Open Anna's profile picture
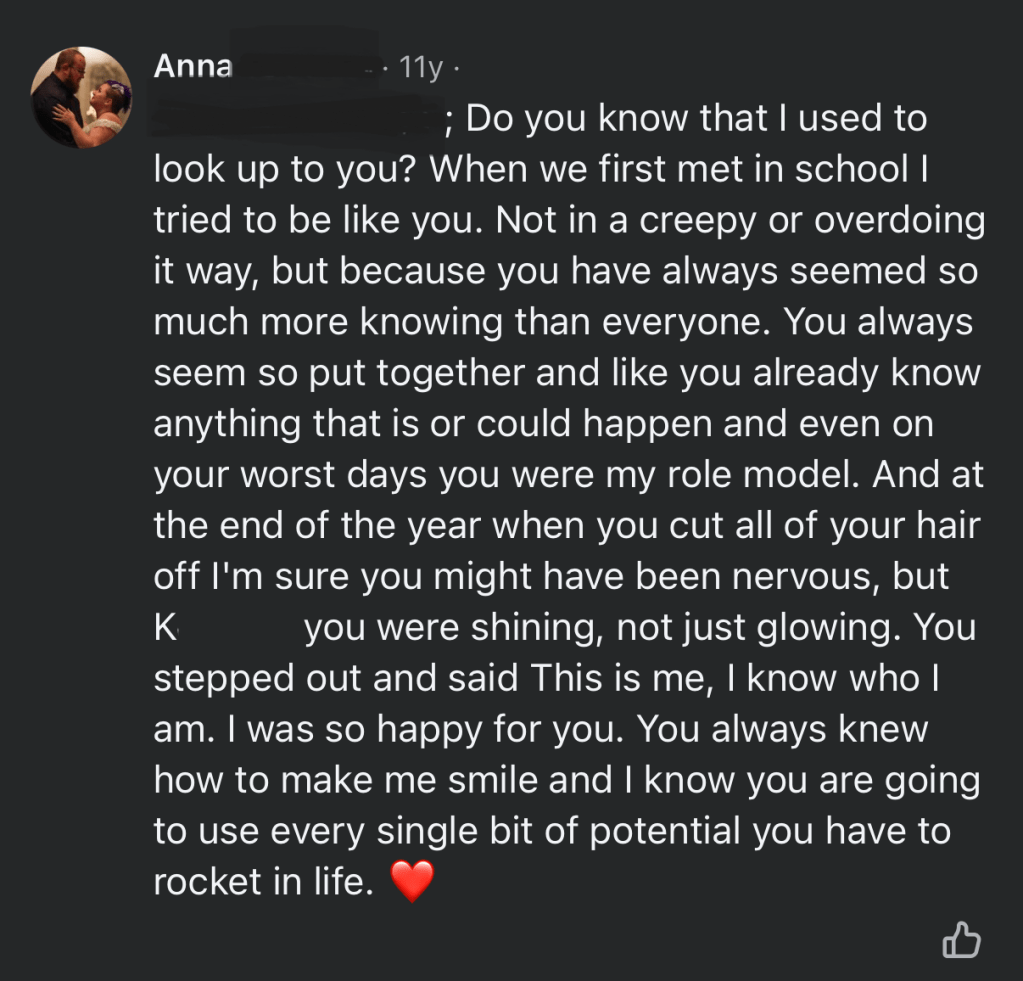The height and width of the screenshot is (981, 1023). tap(82, 97)
